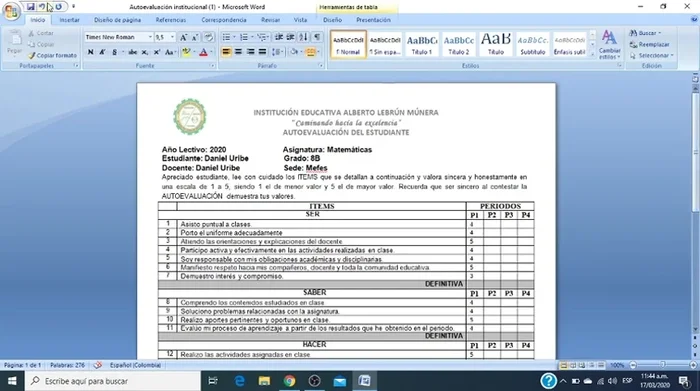The height and width of the screenshot is (391, 700).
Task: Click Palabras: 276 word count
Action: point(67,365)
